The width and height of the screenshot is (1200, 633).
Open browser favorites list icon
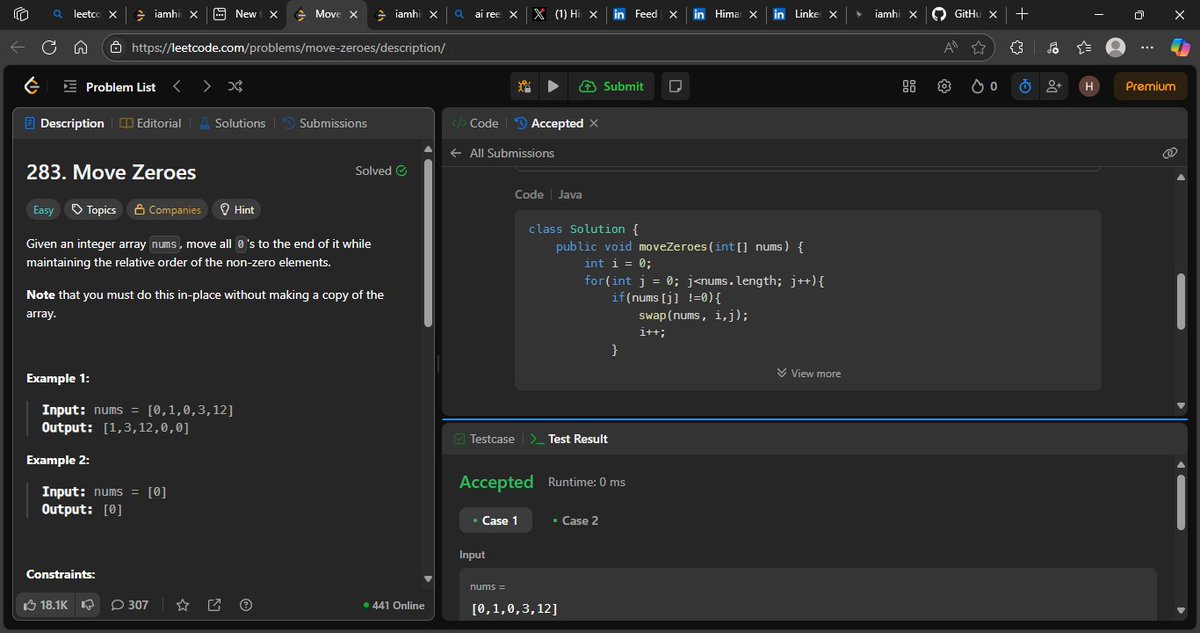[x=1085, y=47]
